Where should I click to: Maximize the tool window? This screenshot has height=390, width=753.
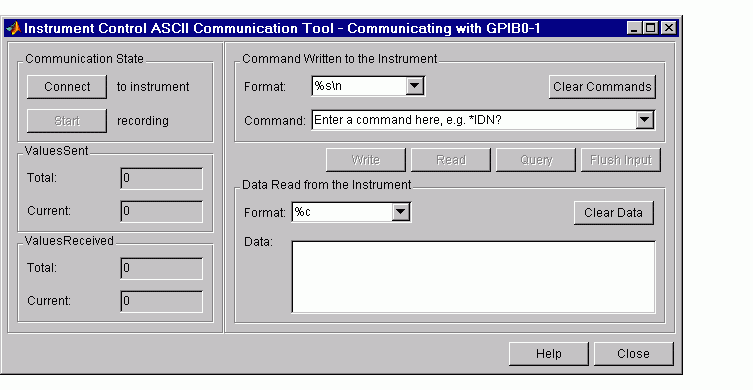coord(651,28)
